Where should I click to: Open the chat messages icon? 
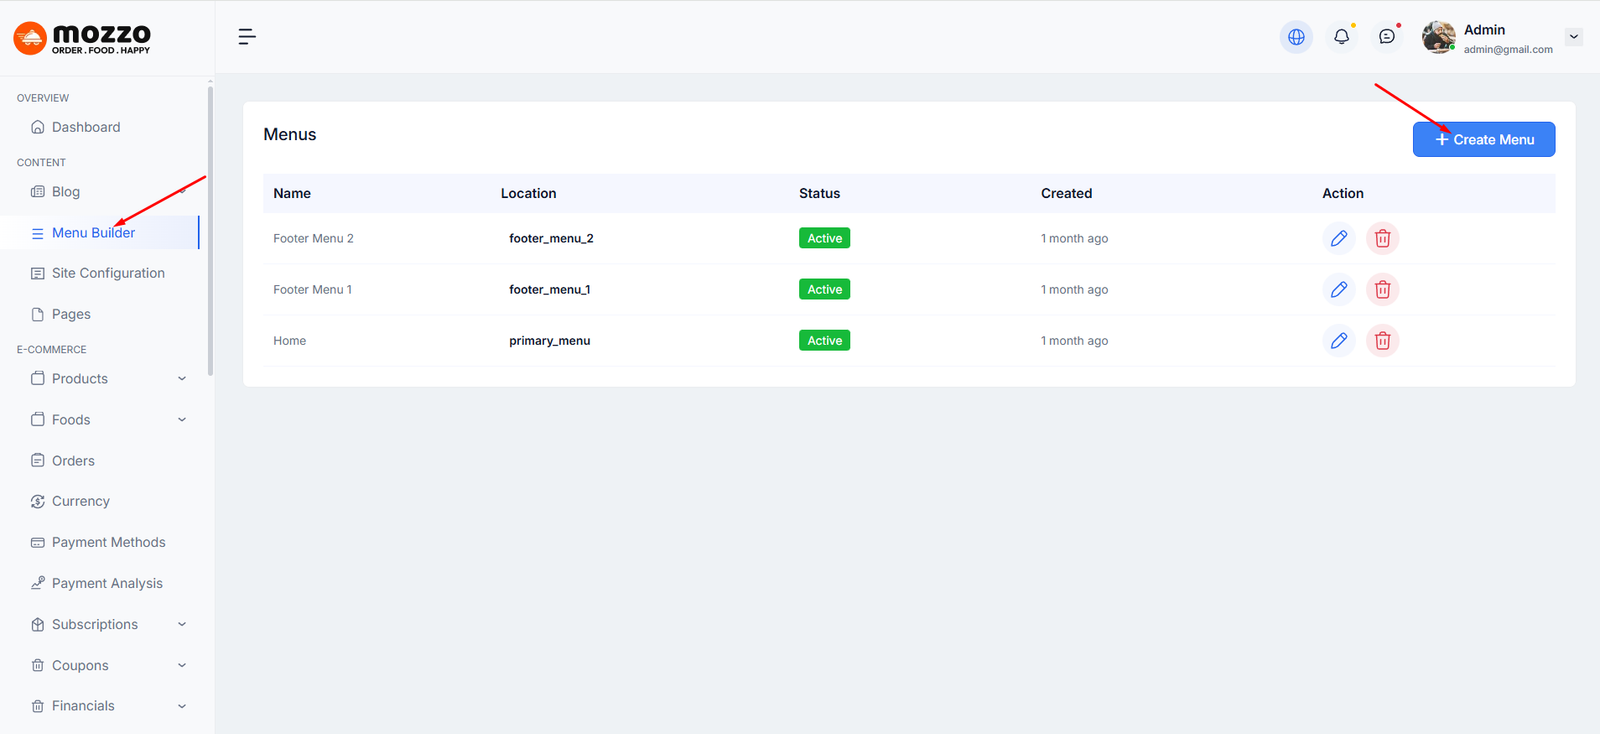(1387, 37)
